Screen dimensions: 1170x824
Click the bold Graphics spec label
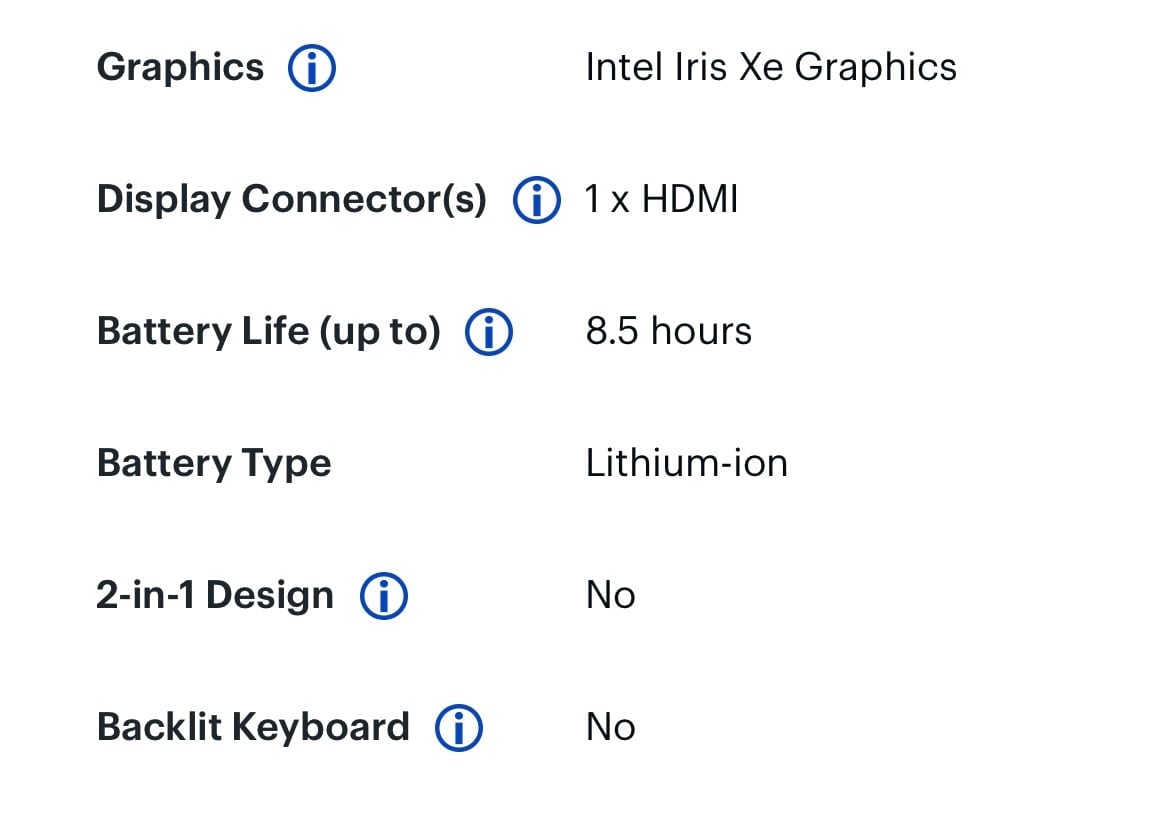pyautogui.click(x=181, y=69)
